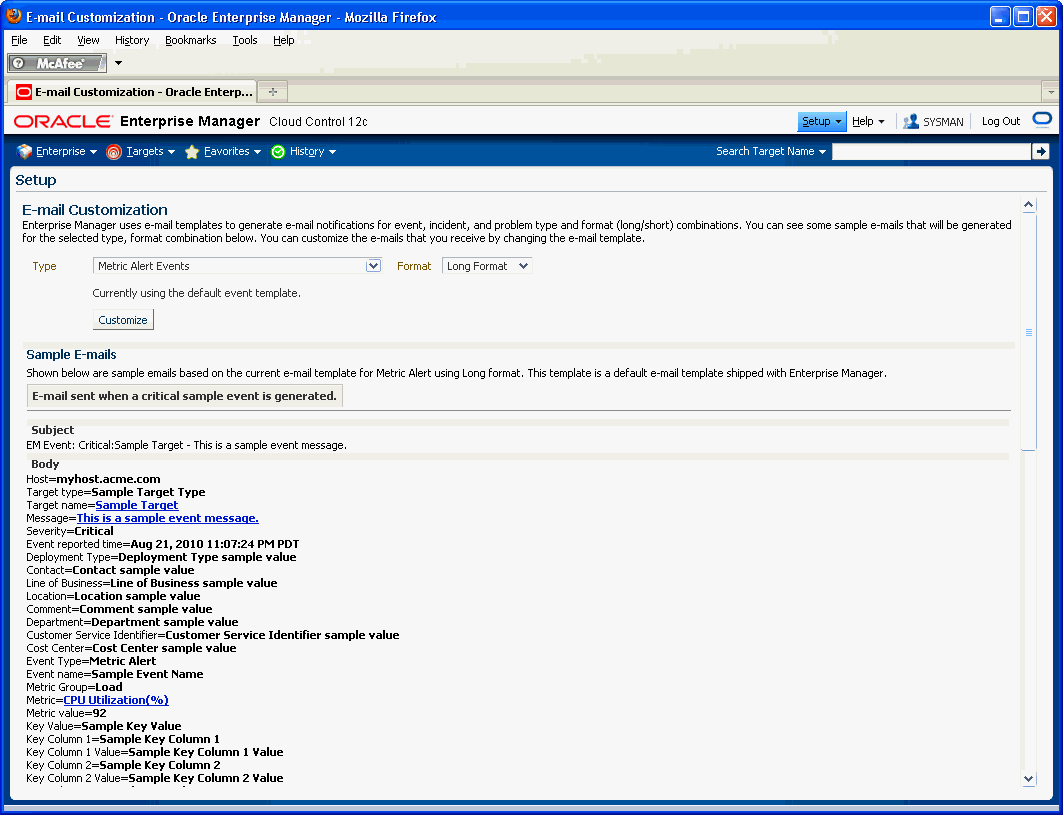Click the Setup page title
1063x815 pixels.
36,180
